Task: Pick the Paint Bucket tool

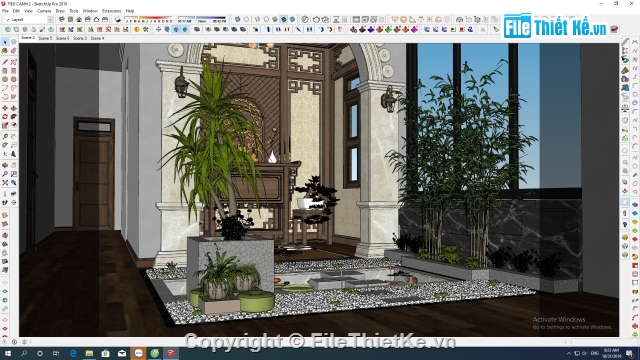Action: (x=5, y=51)
